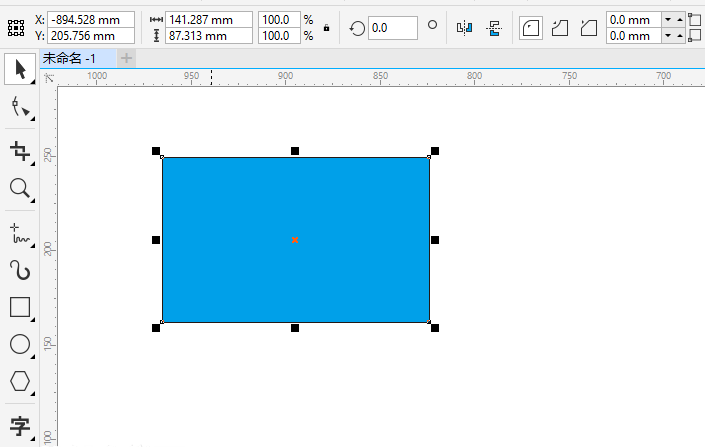Click the bottom-right corner radius box icon
The height and width of the screenshot is (447, 705).
695,36
